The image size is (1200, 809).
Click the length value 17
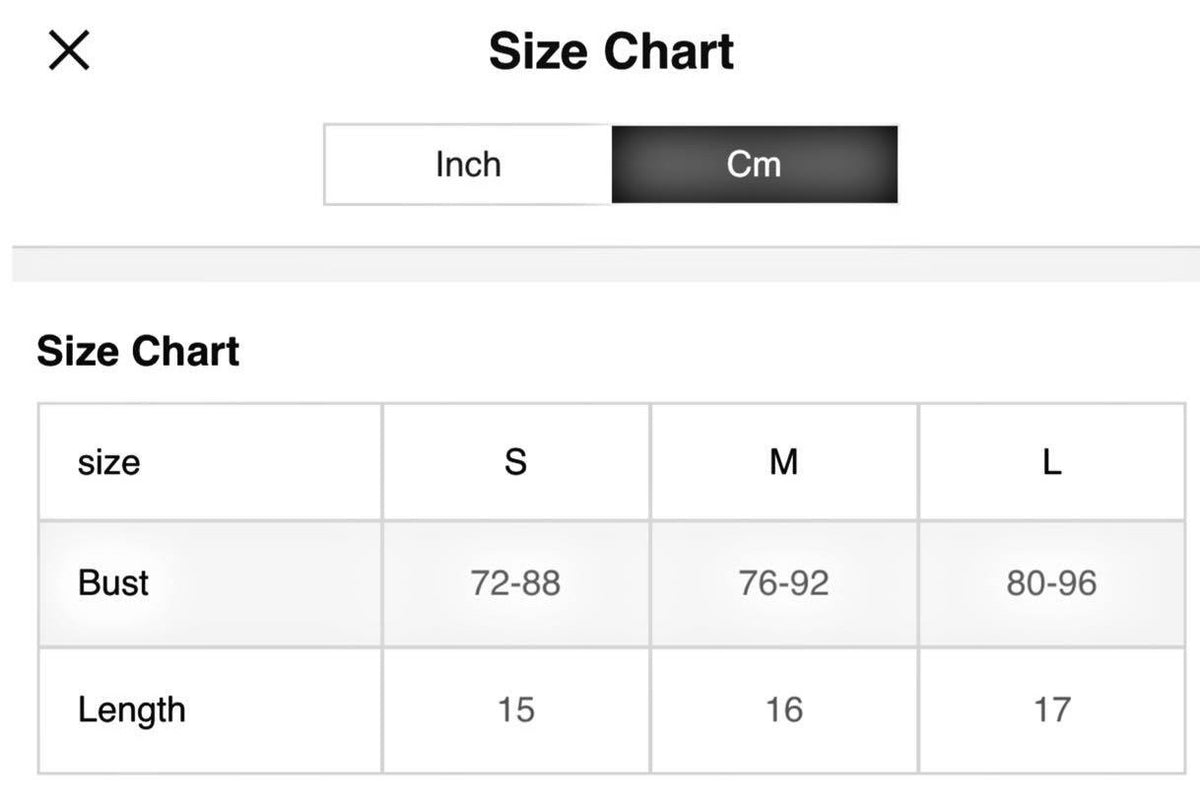(x=1052, y=710)
